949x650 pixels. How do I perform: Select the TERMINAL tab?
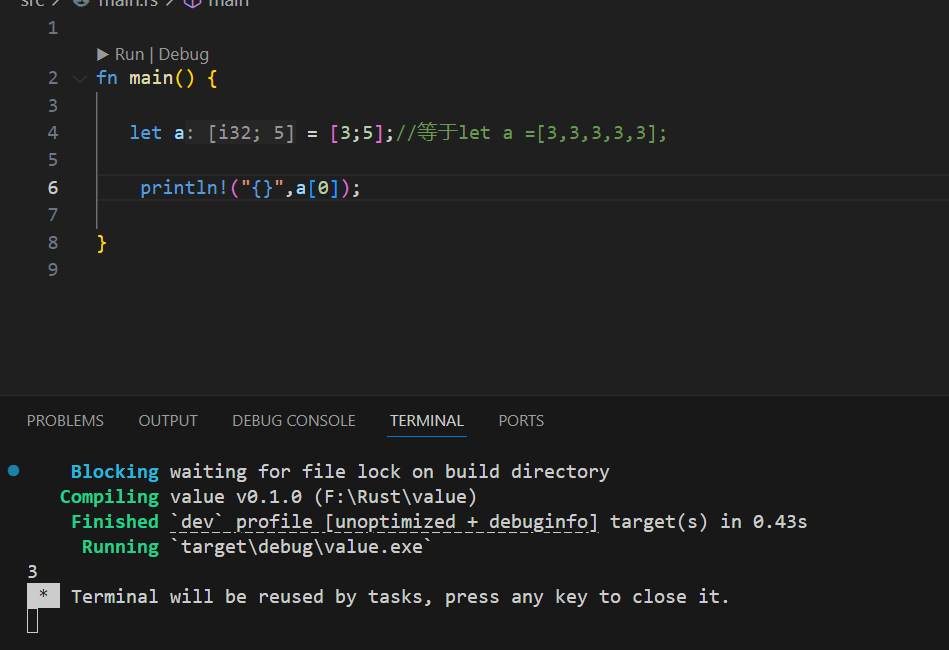coord(427,421)
